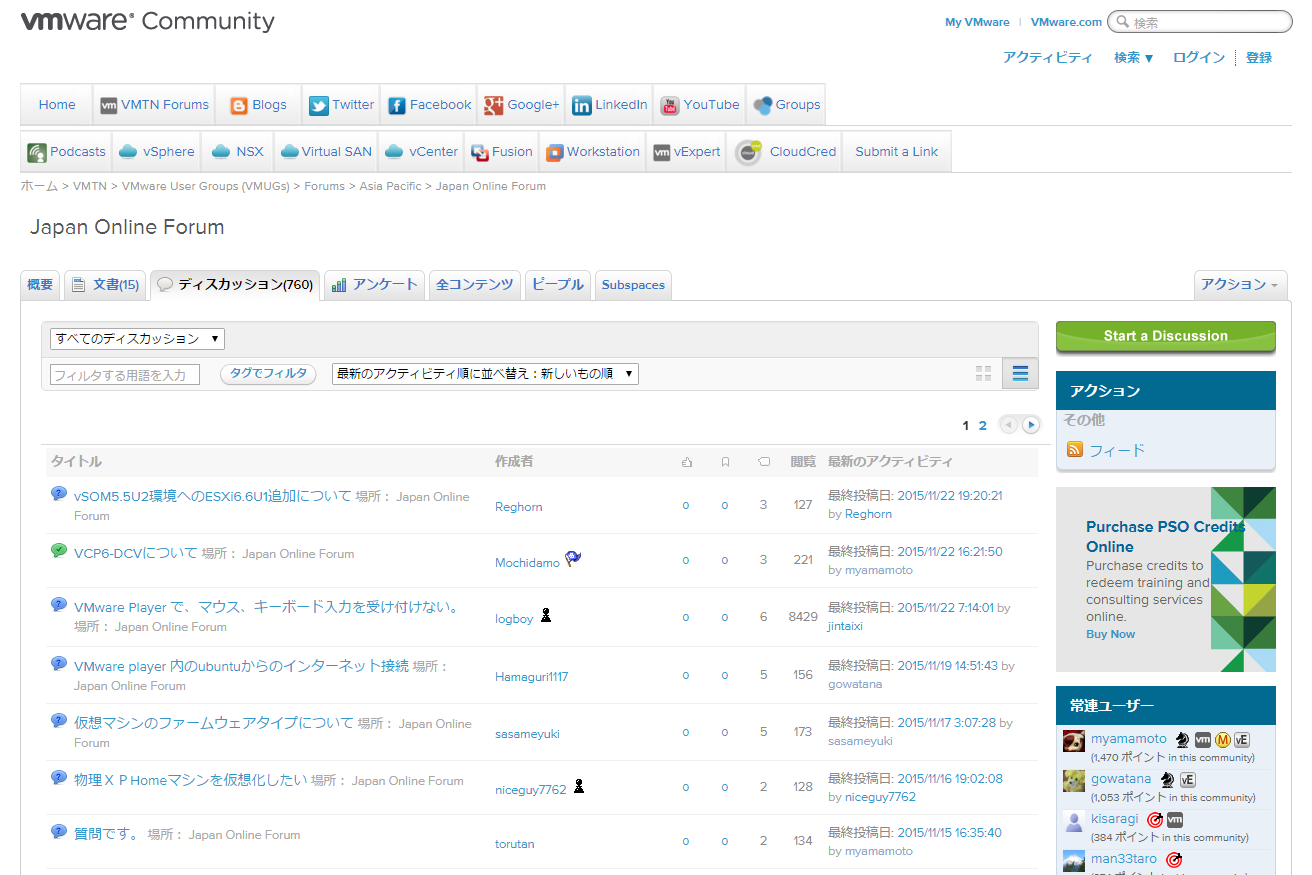
Task: Open the すべてのディスカッション filter dropdown
Action: coord(137,339)
